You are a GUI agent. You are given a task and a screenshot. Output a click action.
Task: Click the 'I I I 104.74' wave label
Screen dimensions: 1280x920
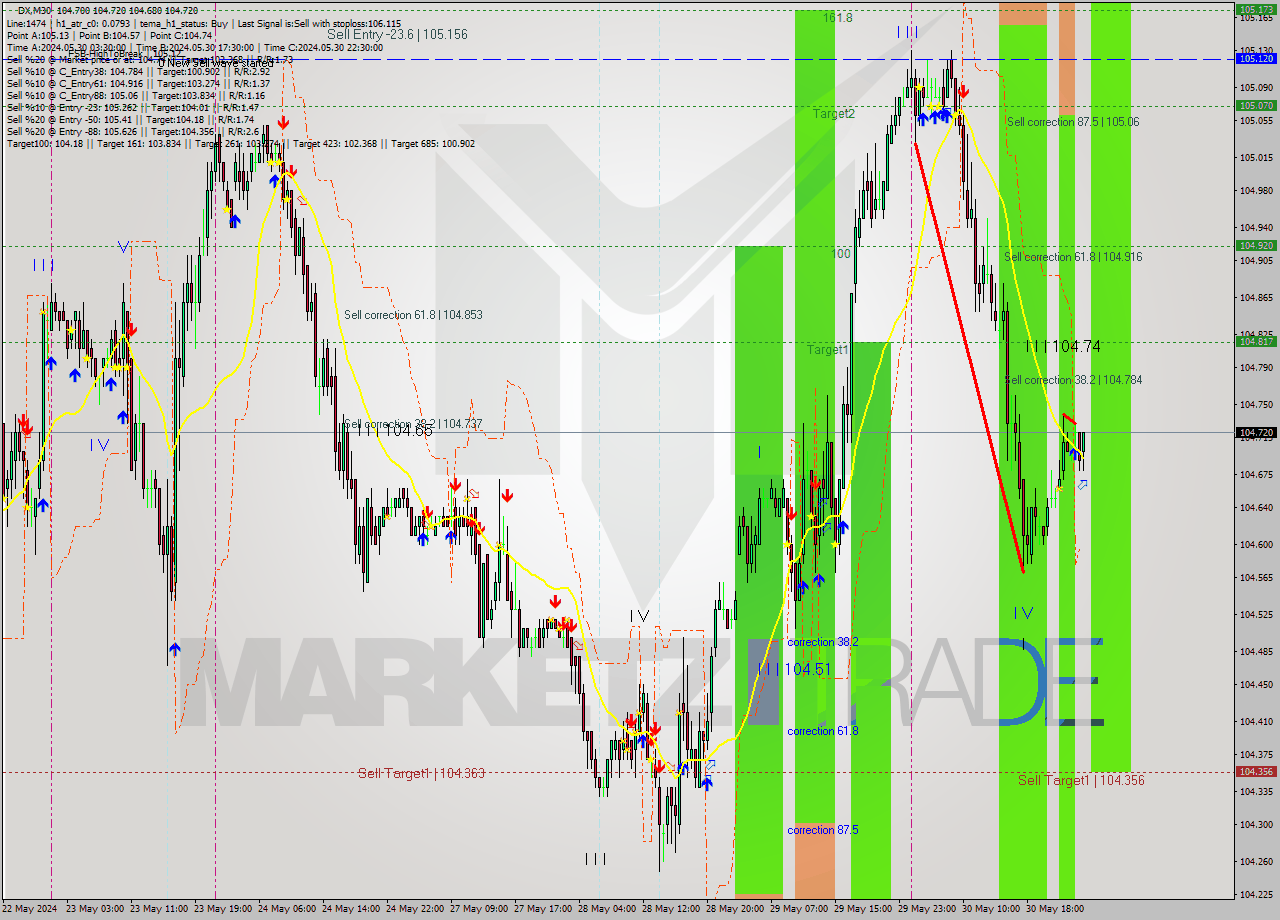1063,346
